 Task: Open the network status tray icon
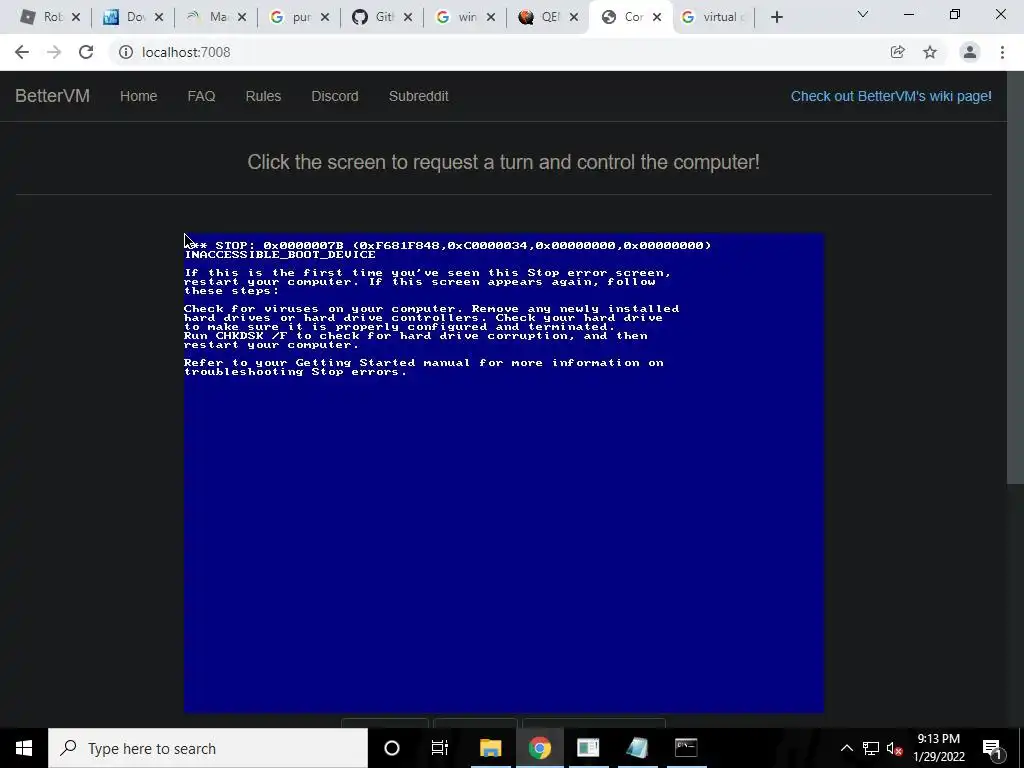[871, 748]
